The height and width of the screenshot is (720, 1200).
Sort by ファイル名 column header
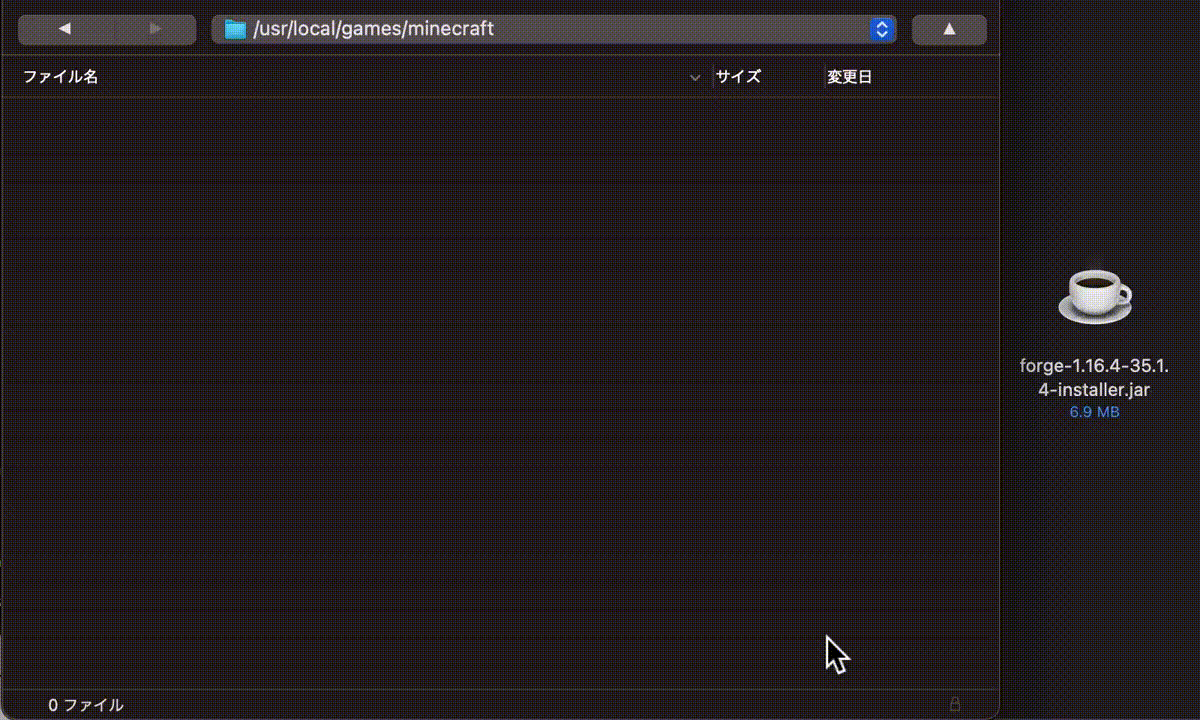pyautogui.click(x=60, y=77)
